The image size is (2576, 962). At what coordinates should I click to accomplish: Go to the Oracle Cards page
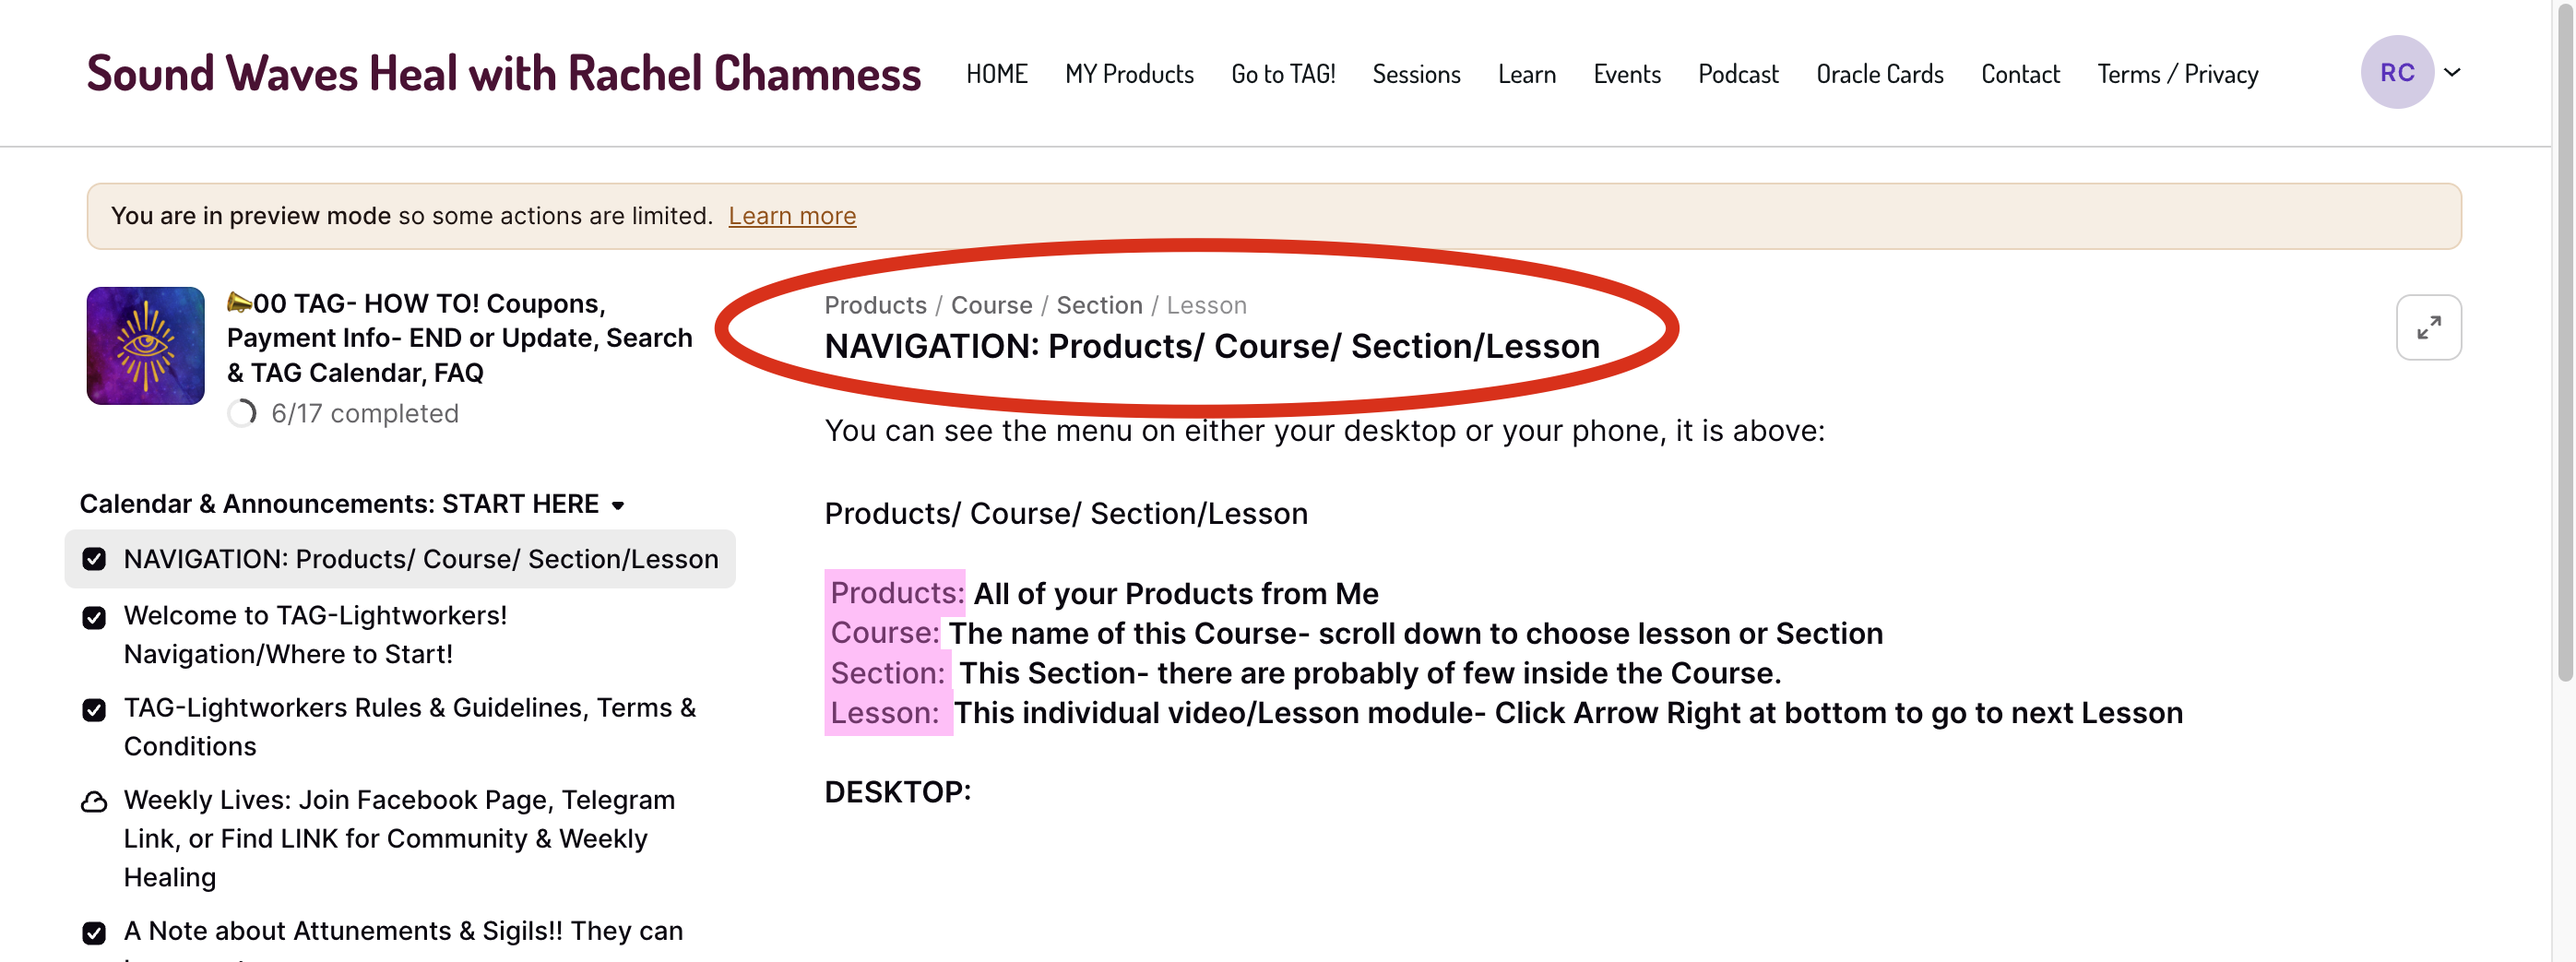pos(1879,75)
